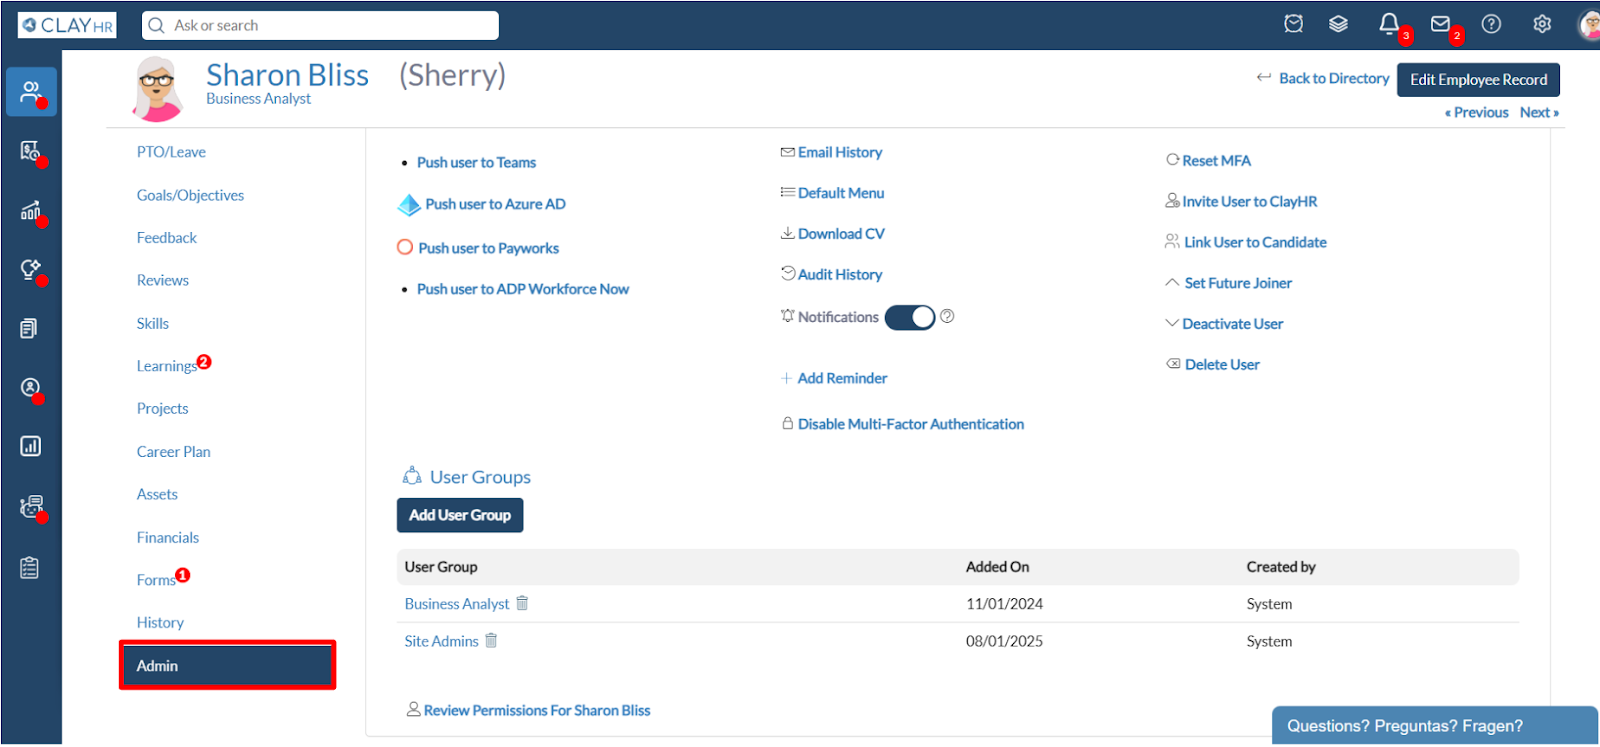
Task: Open the user profile avatar in top bar
Action: (x=1588, y=25)
